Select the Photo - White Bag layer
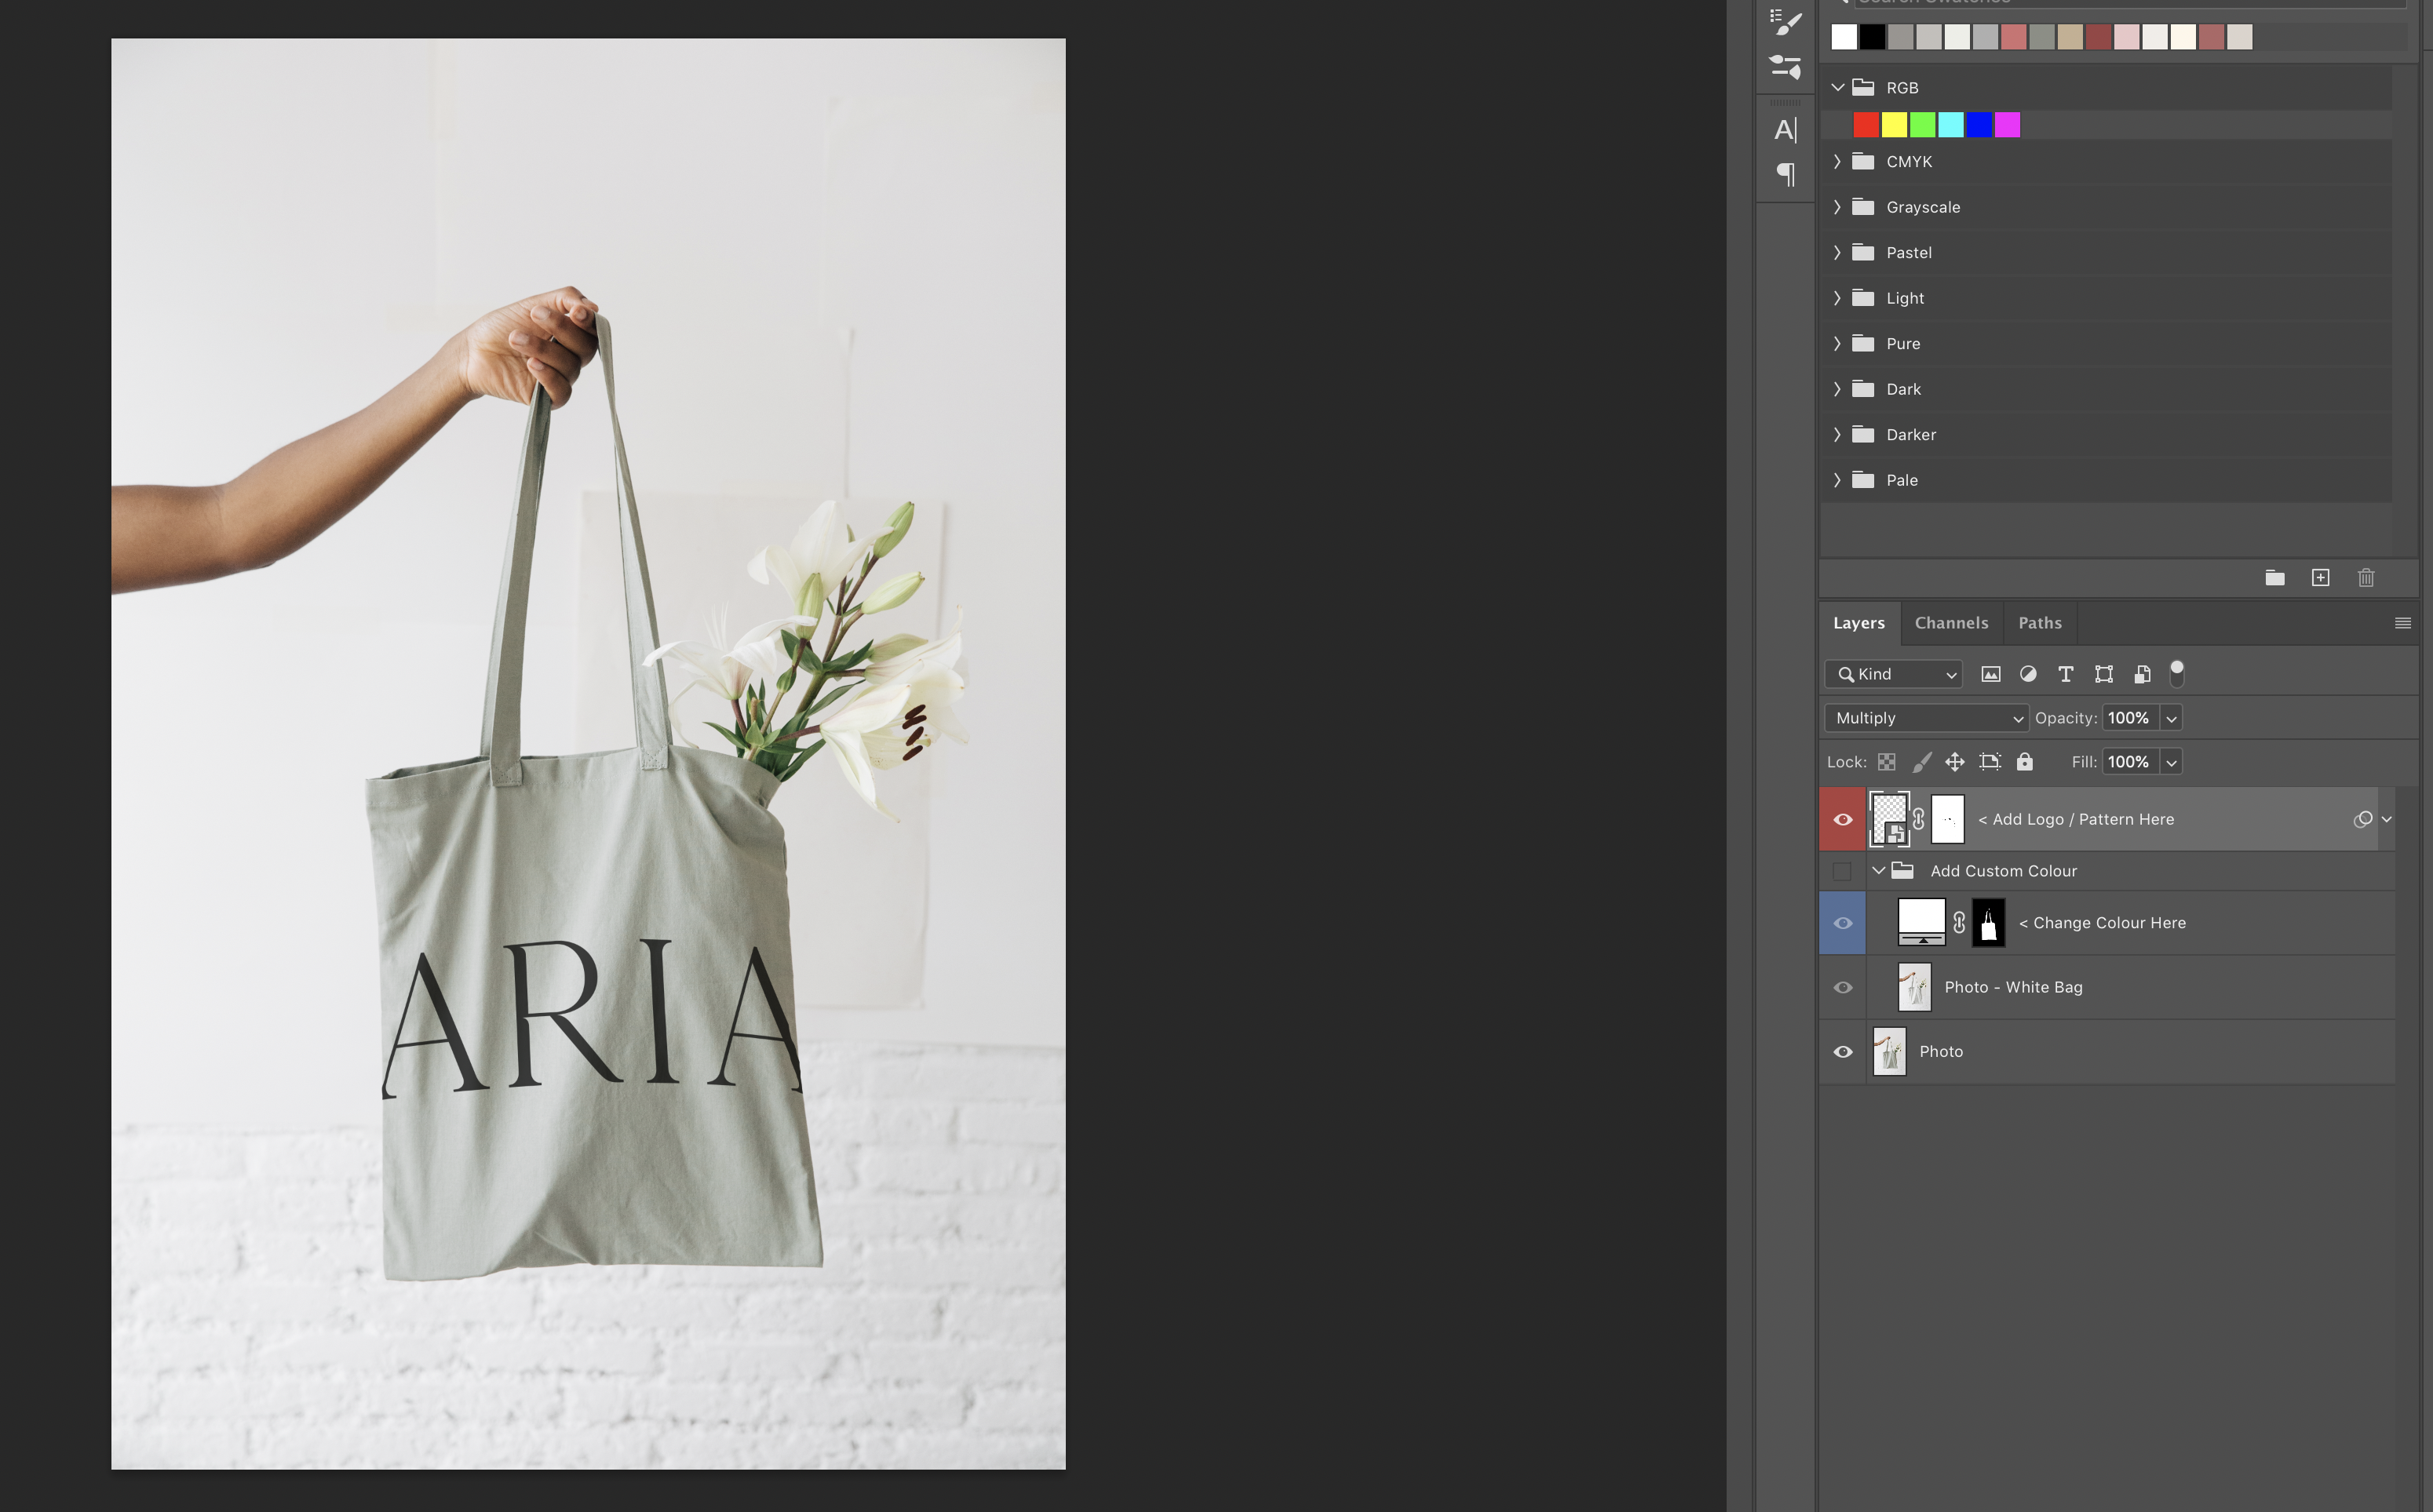Viewport: 2433px width, 1512px height. click(x=2013, y=988)
